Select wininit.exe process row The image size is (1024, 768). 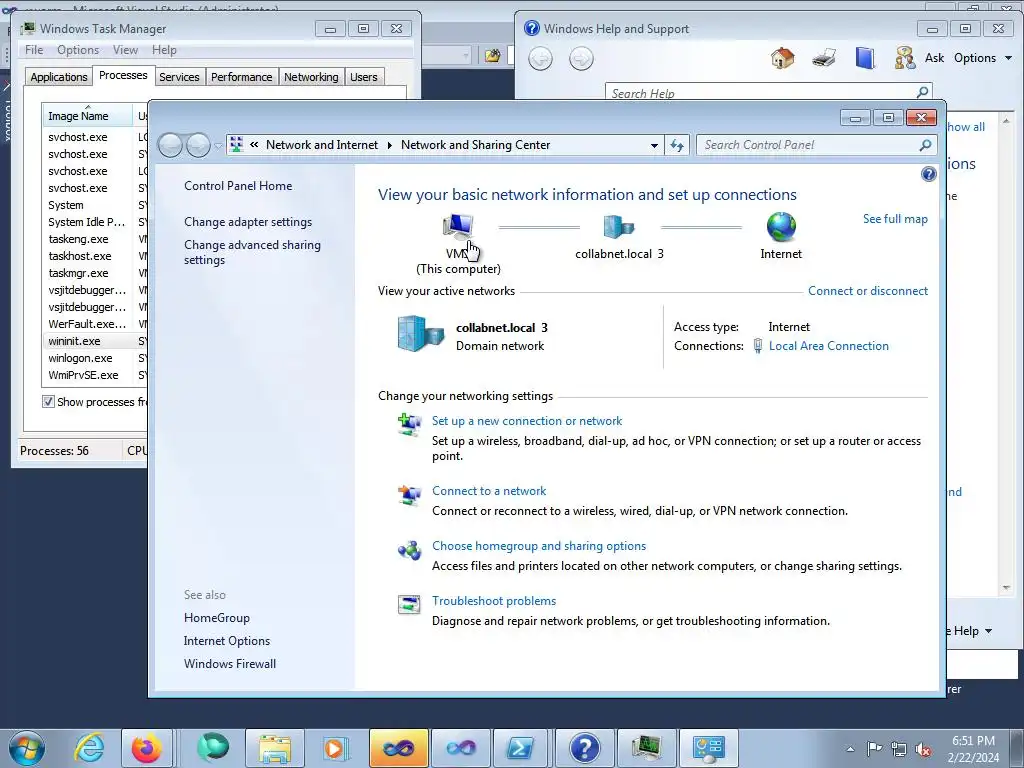(95, 341)
